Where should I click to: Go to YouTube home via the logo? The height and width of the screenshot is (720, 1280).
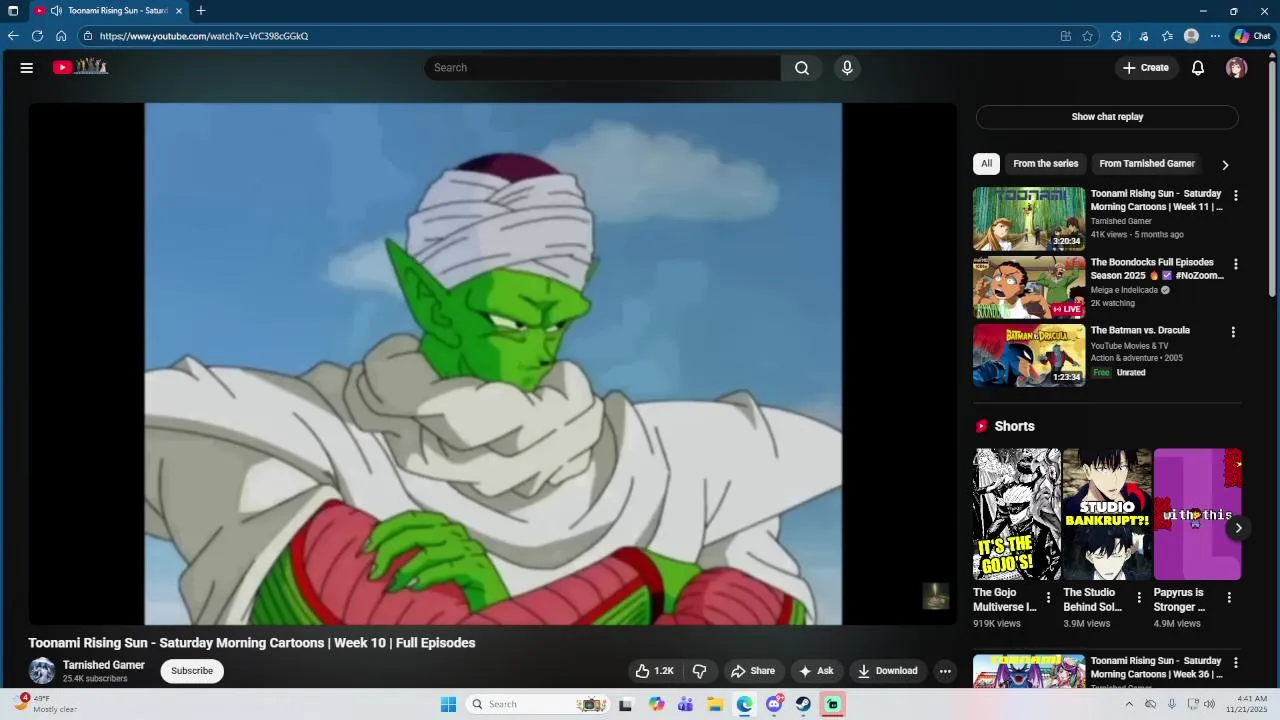80,67
